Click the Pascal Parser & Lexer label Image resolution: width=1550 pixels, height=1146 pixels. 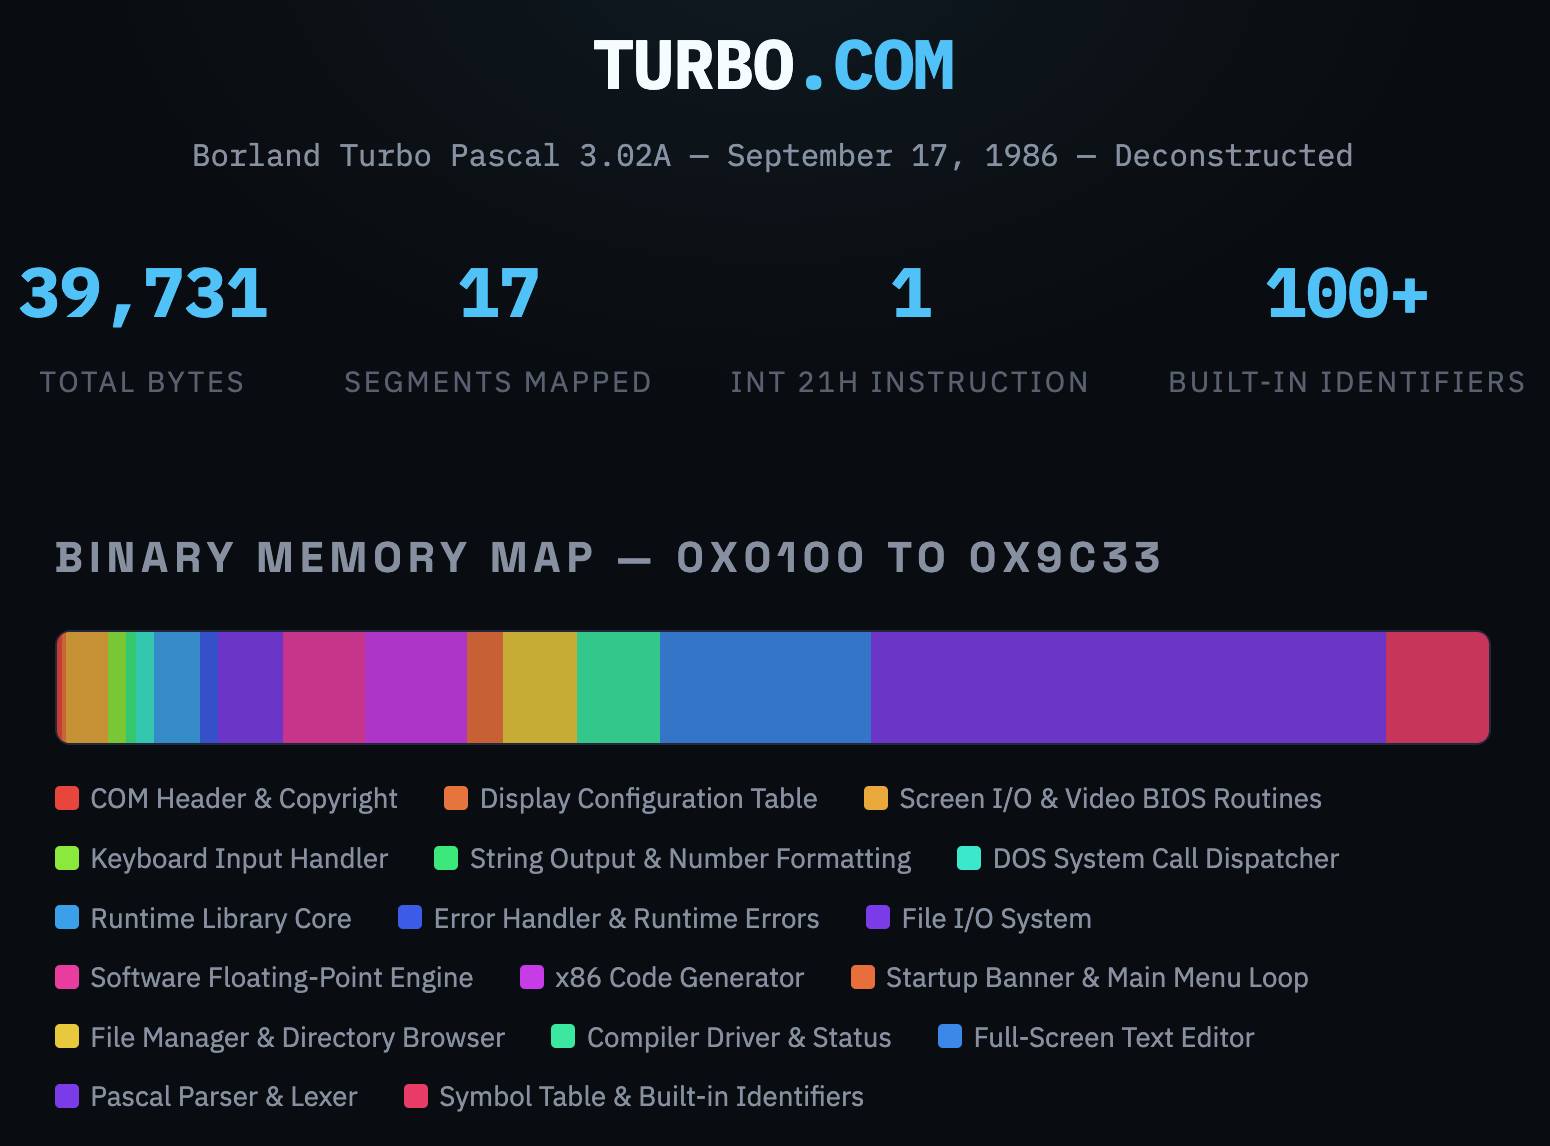tap(223, 1097)
